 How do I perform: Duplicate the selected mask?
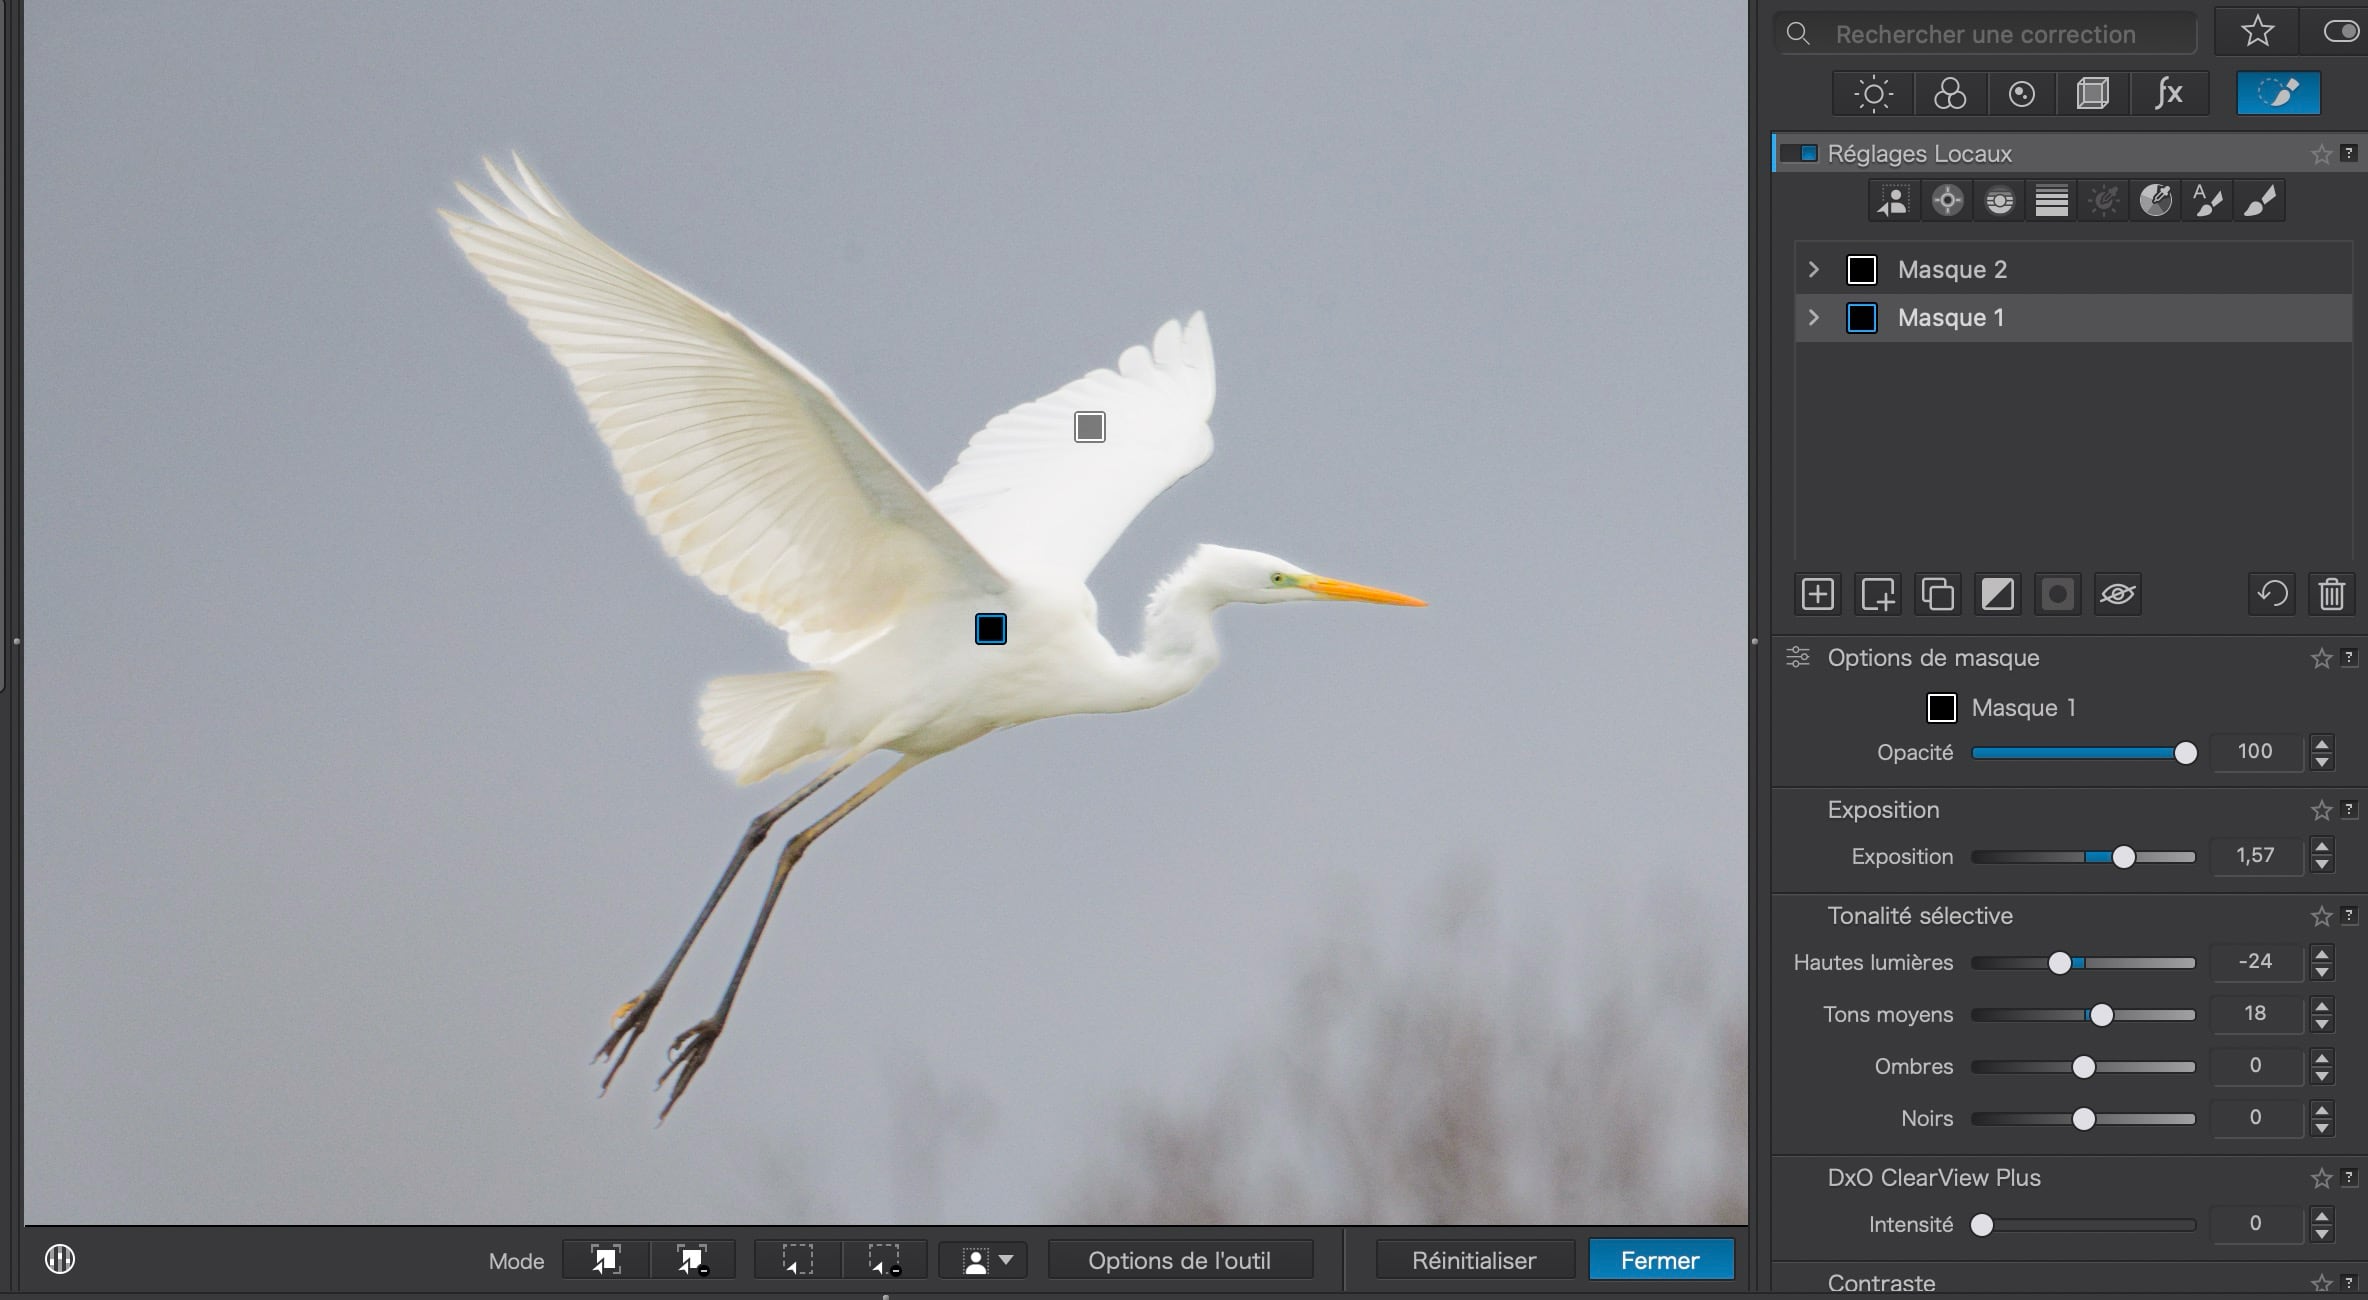tap(1937, 594)
